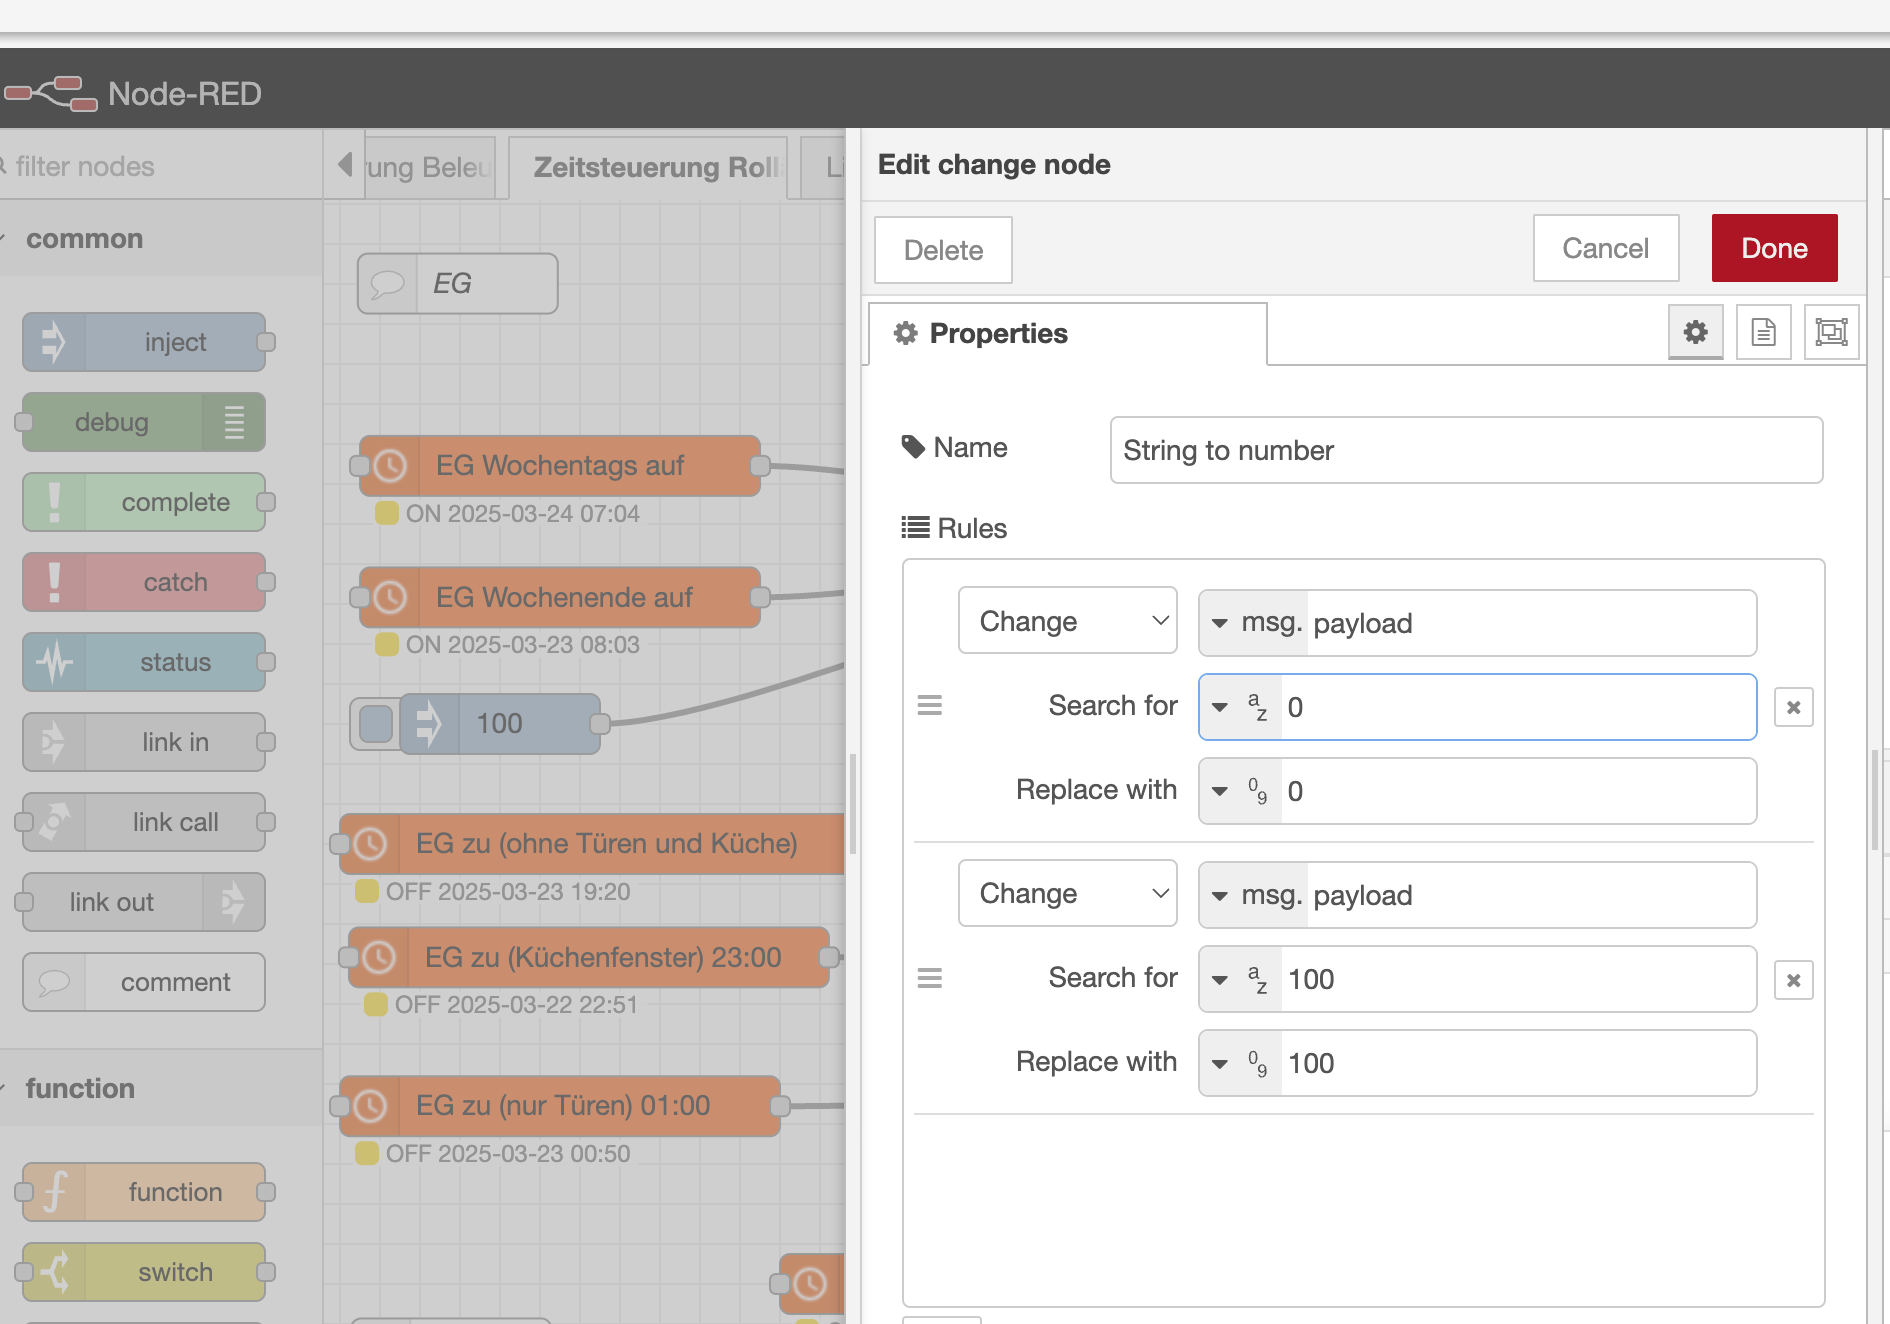Image resolution: width=1890 pixels, height=1324 pixels.
Task: Focus the filter nodes search box
Action: click(x=160, y=166)
